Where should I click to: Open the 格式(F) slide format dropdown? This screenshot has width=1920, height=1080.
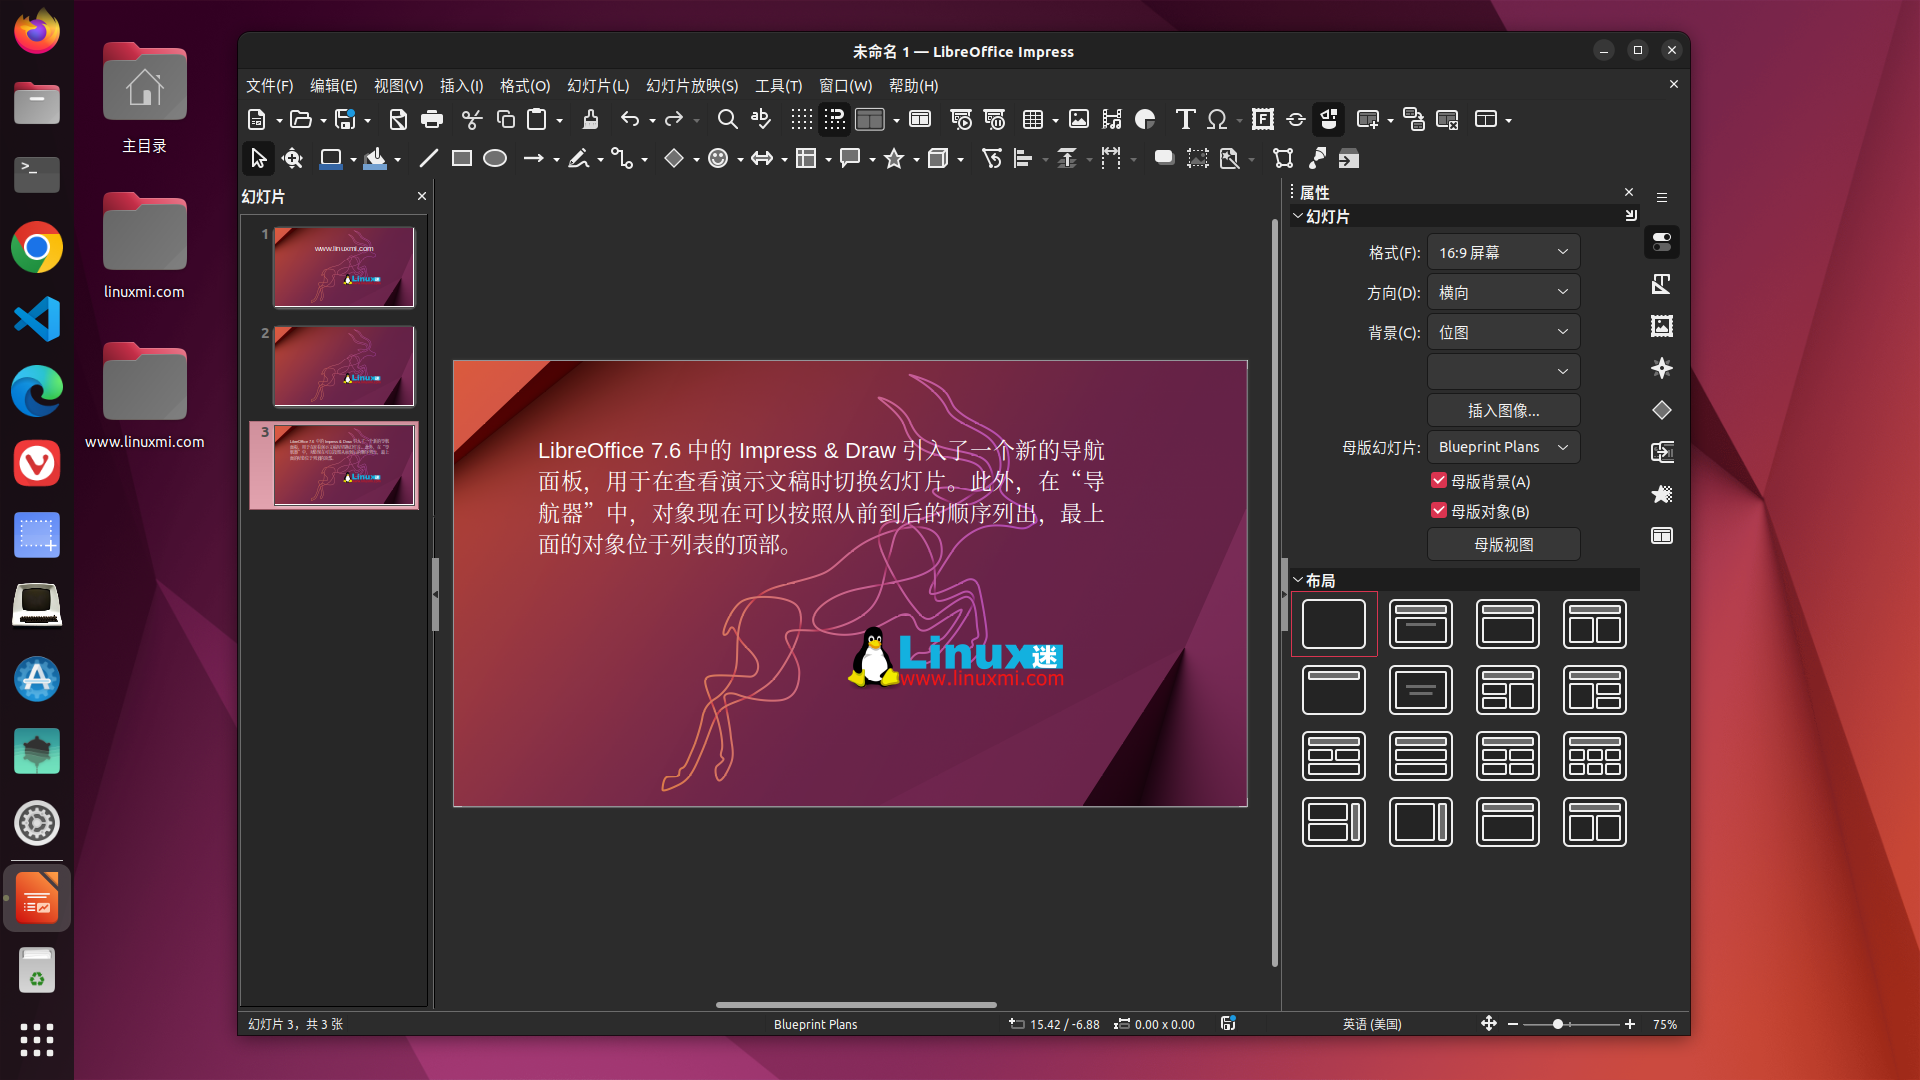coord(1503,252)
